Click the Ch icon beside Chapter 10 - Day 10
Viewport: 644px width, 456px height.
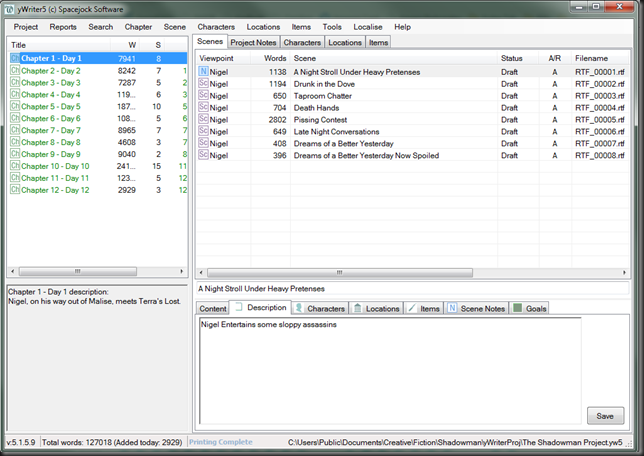pyautogui.click(x=15, y=166)
